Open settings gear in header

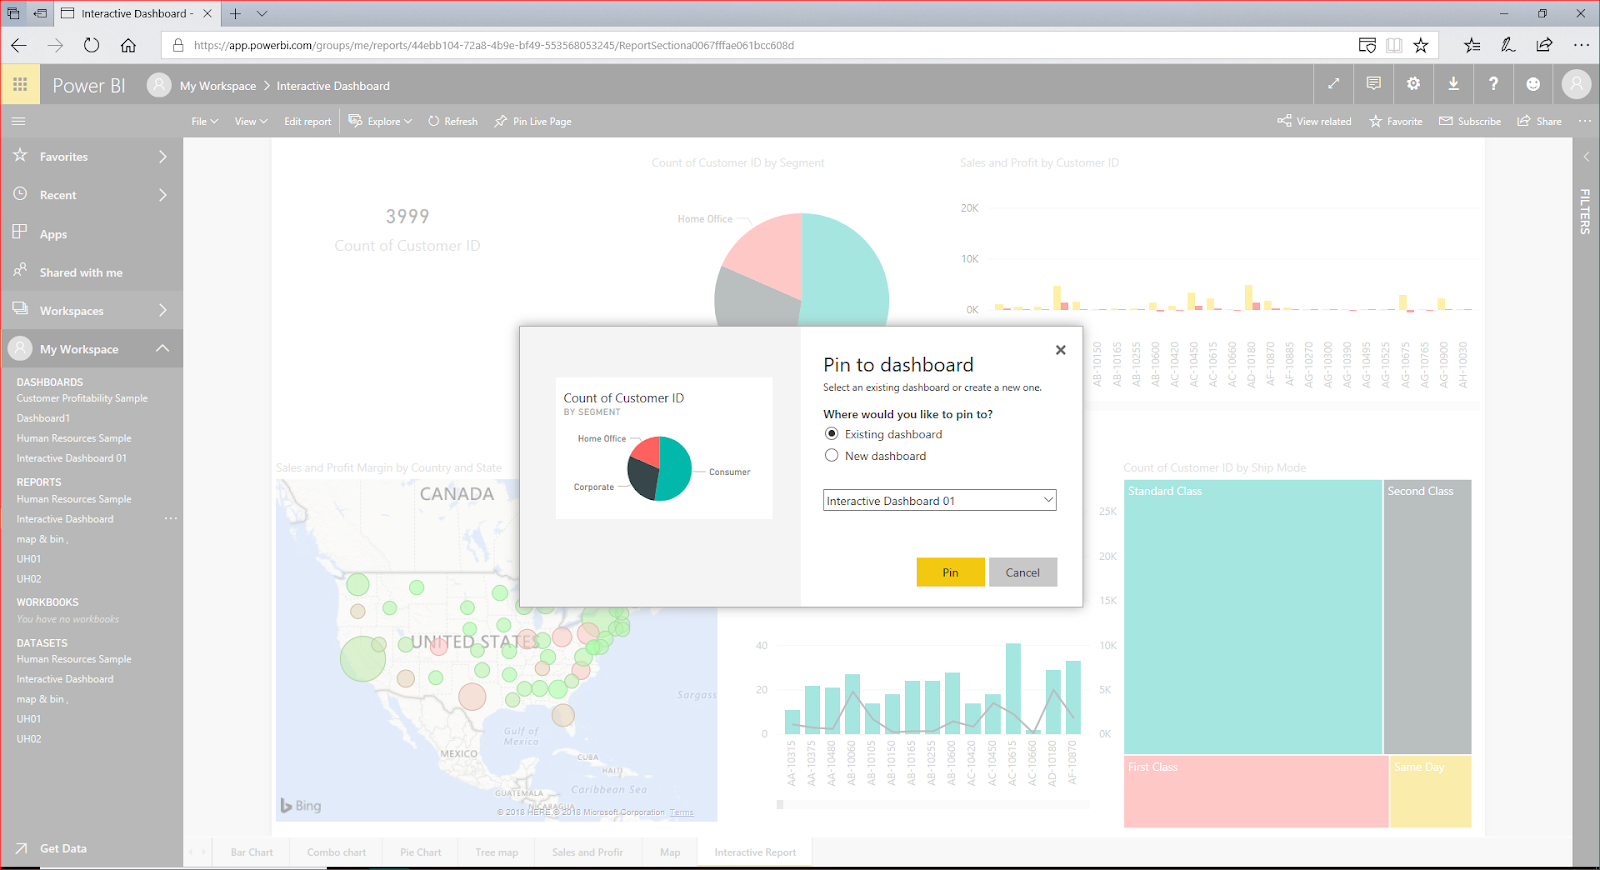click(1413, 84)
